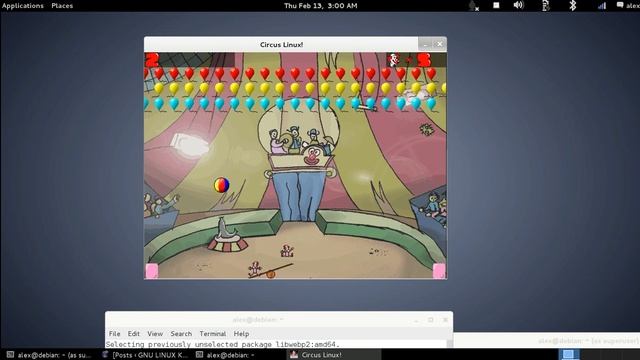This screenshot has height=360, width=640.
Task: Click the Bluetooth icon in top bar
Action: 573,5
